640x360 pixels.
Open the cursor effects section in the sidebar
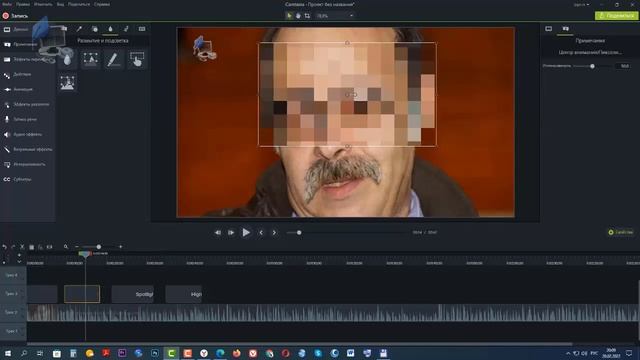[27, 104]
